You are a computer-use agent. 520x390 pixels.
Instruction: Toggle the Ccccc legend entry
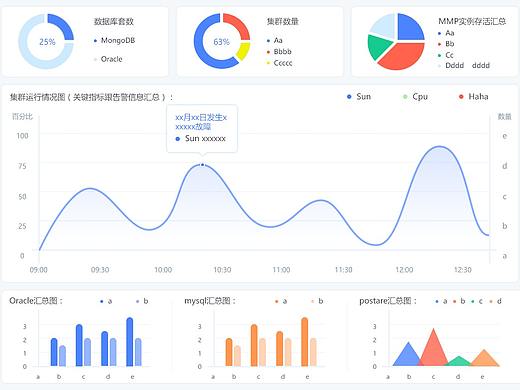(279, 63)
